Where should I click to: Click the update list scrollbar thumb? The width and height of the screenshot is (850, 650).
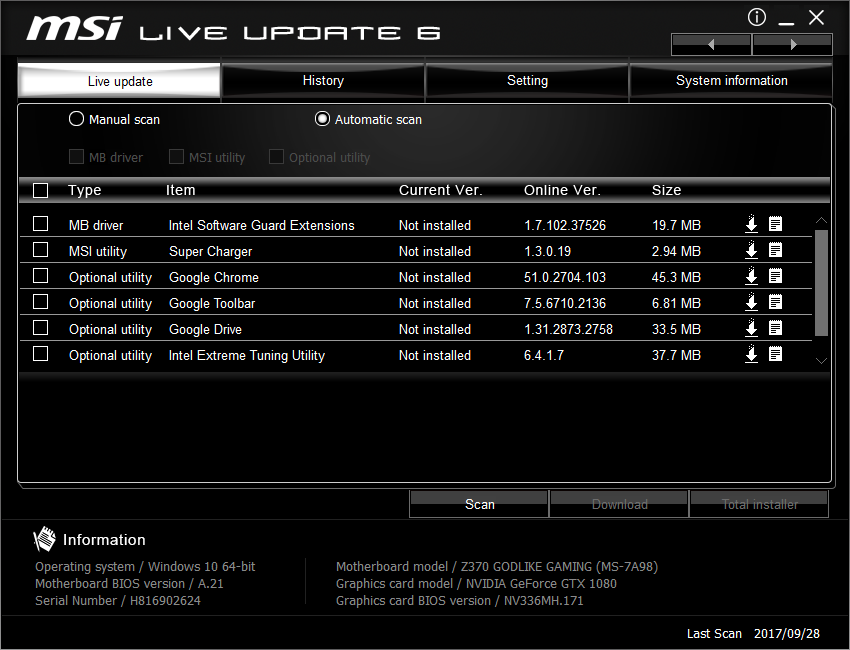point(821,283)
